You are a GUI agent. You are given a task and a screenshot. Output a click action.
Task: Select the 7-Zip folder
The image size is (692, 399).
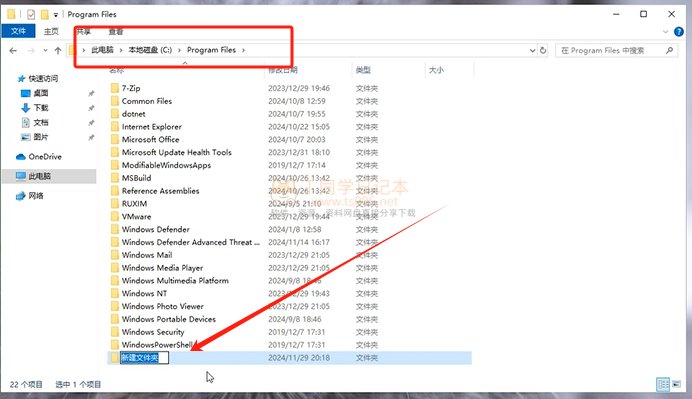point(131,88)
